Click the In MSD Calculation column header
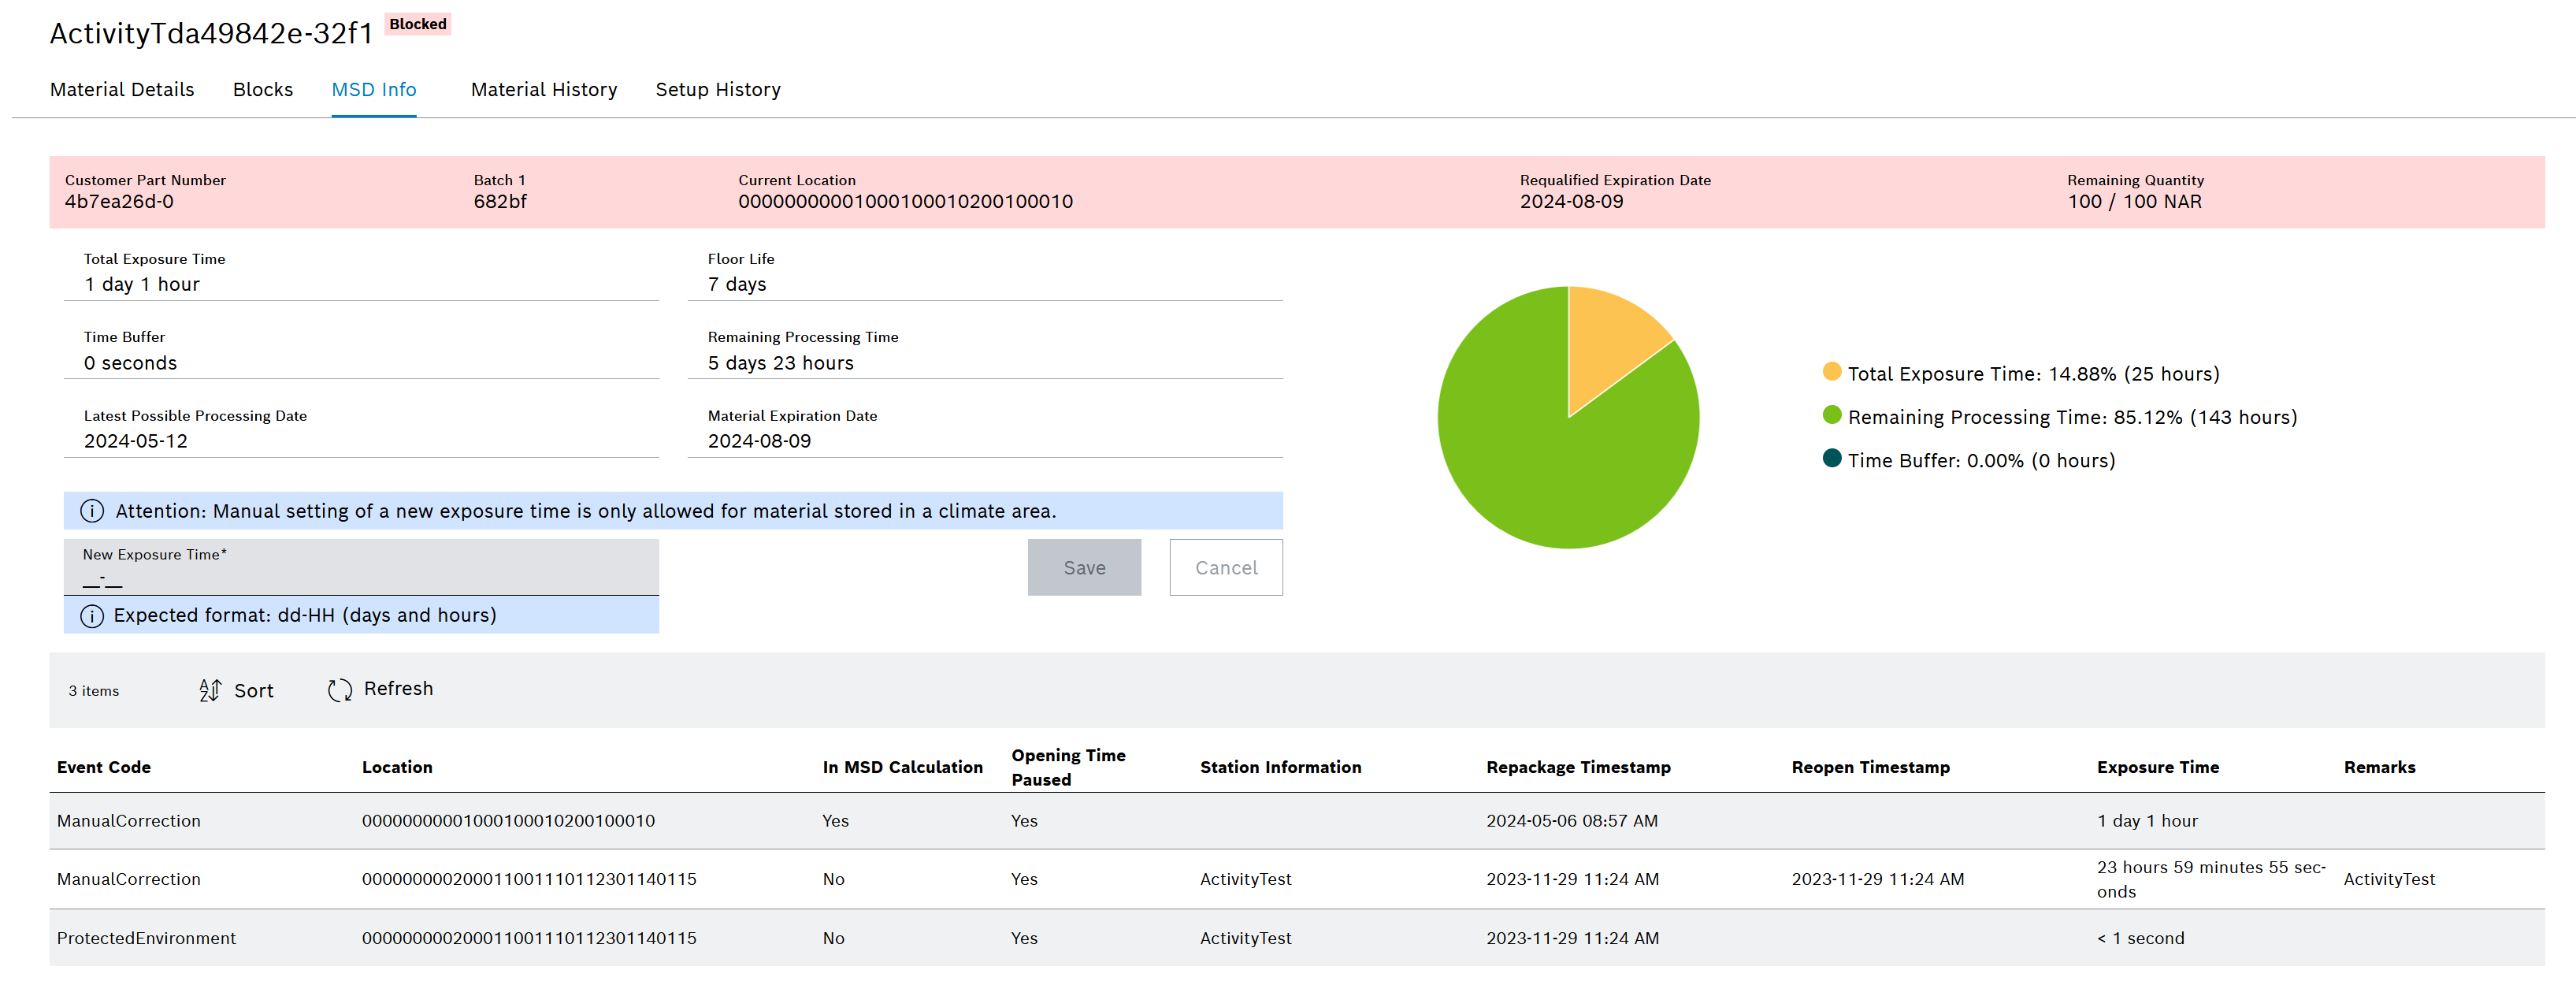Screen dimensions: 2576x985 pyautogui.click(x=902, y=767)
